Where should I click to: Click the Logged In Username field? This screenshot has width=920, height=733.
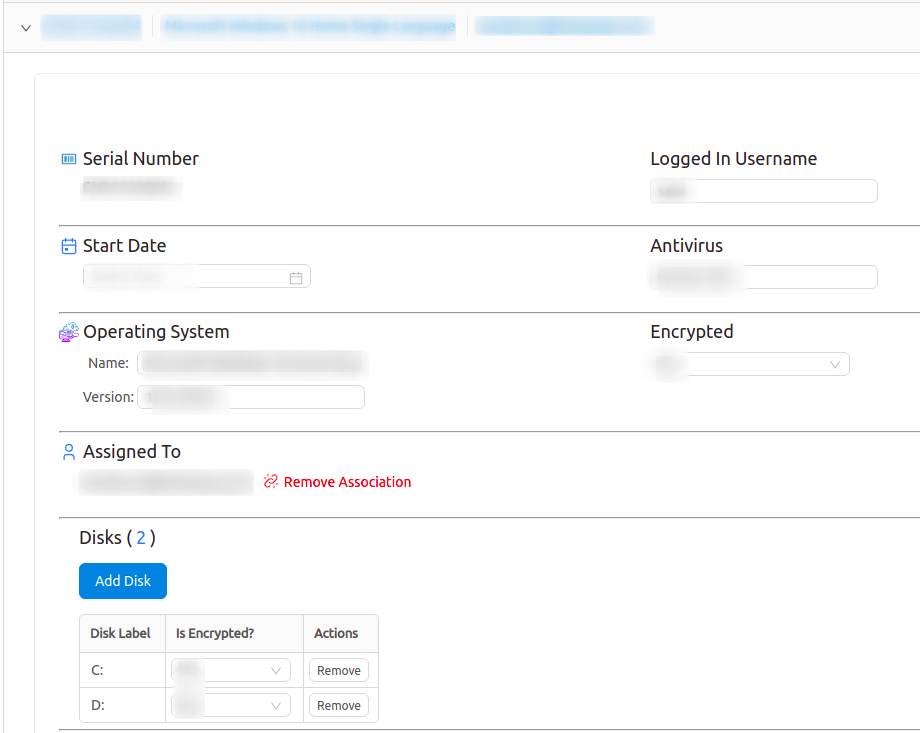click(763, 191)
